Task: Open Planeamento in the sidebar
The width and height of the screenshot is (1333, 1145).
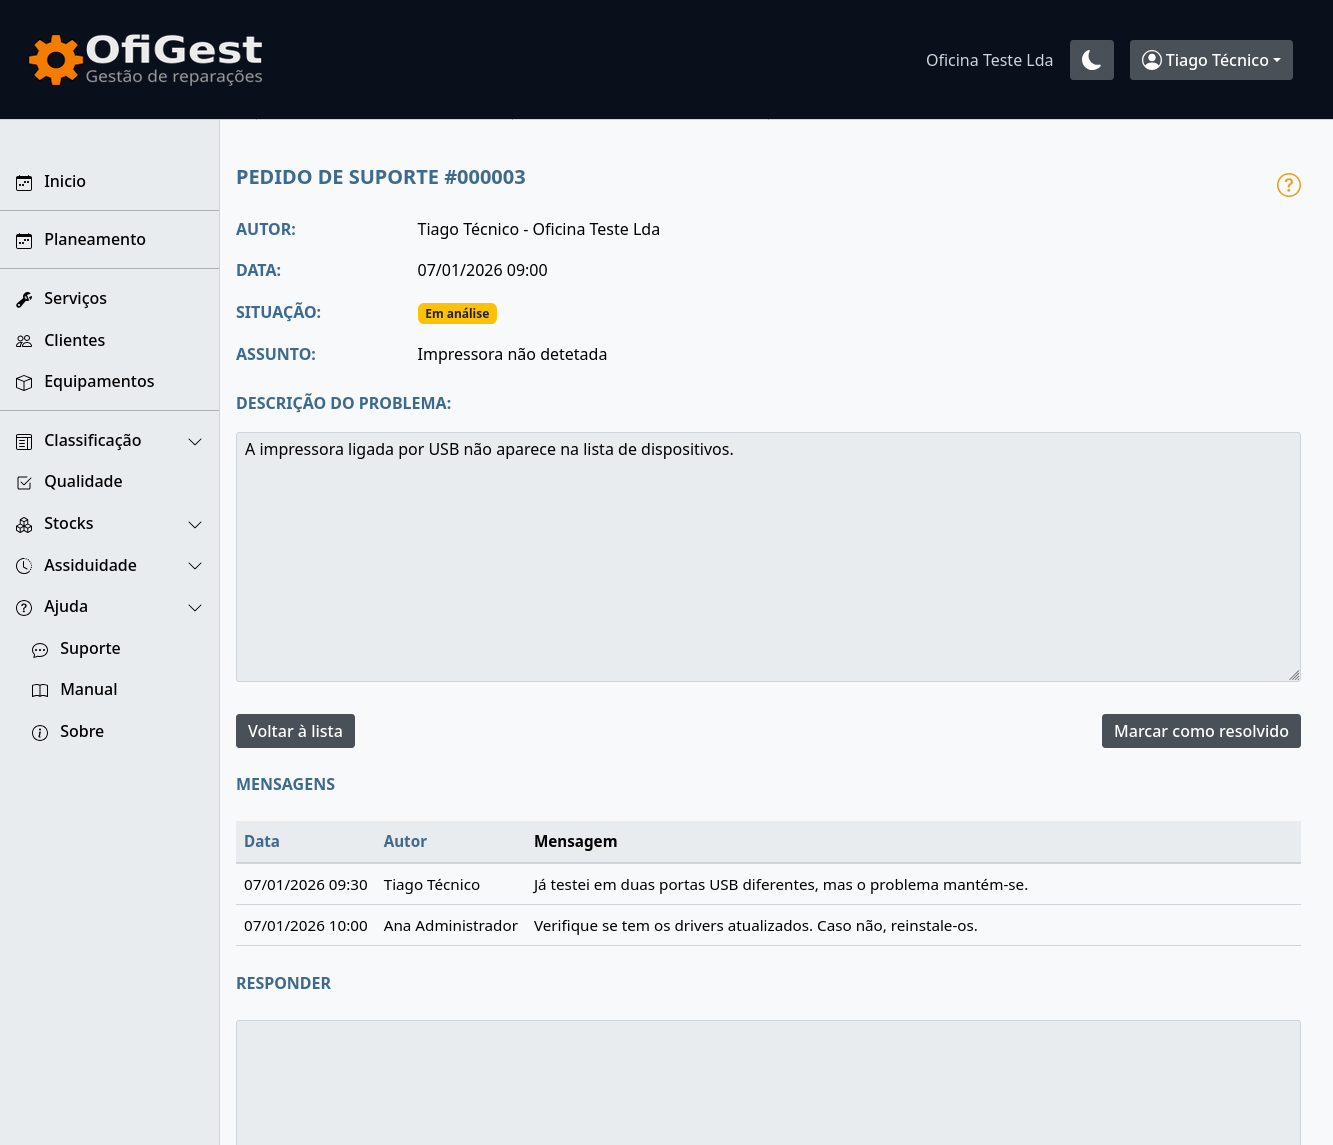Action: tap(94, 240)
